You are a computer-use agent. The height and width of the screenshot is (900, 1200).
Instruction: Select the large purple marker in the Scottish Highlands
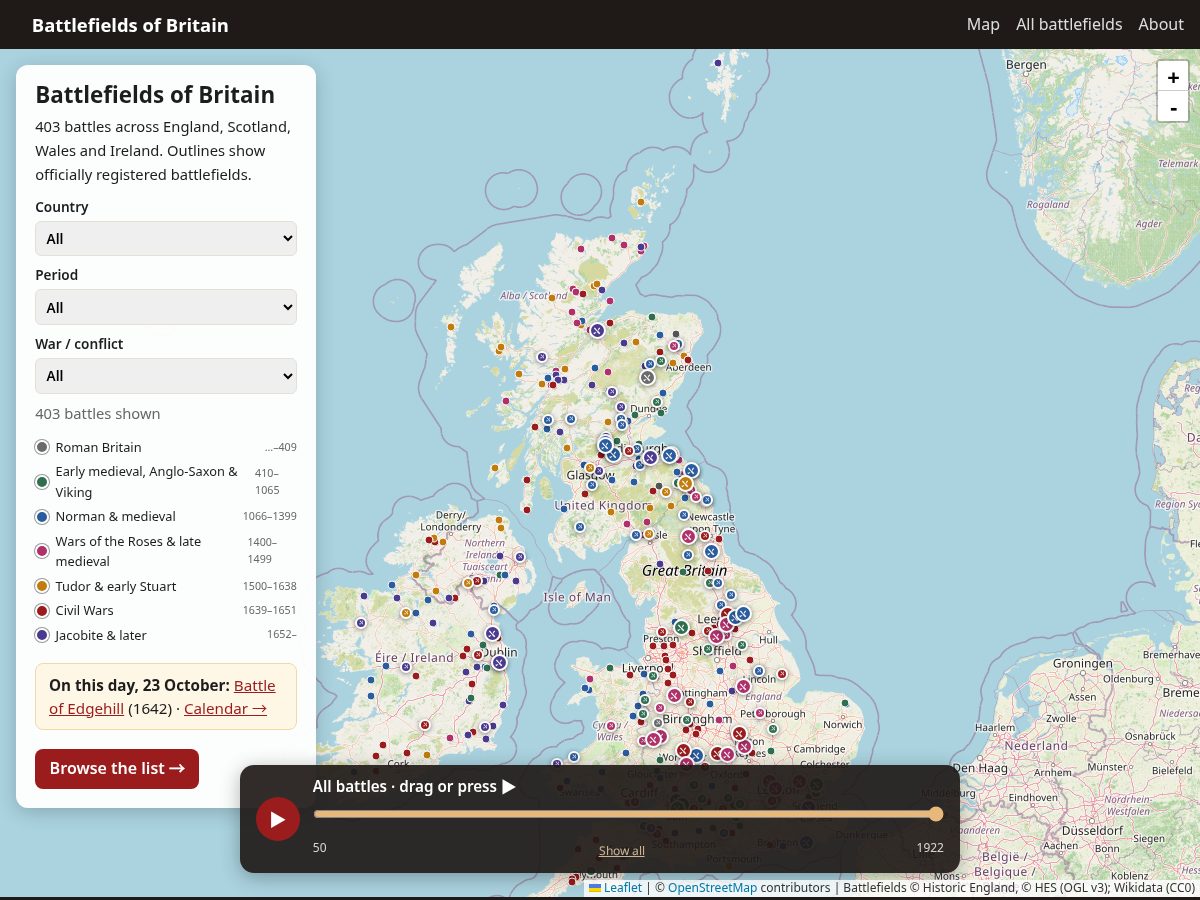pyautogui.click(x=597, y=330)
